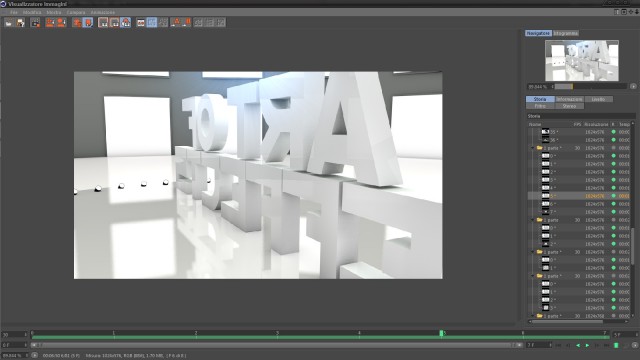The image size is (640, 360).
Task: Play the animation forward
Action: tap(587, 346)
